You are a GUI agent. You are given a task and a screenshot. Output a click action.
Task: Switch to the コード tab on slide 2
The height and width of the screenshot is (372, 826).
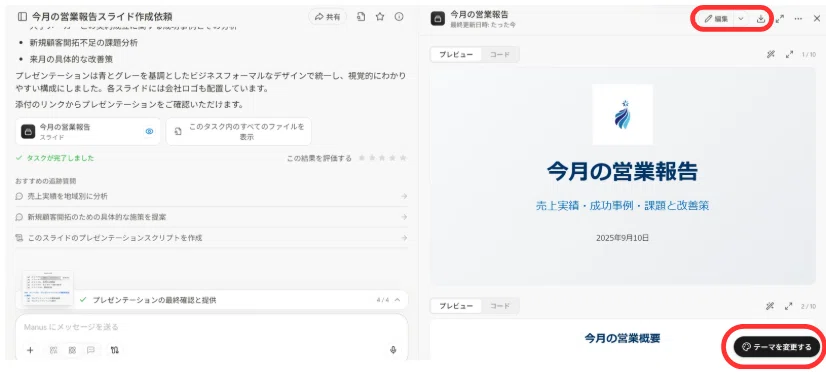tap(499, 306)
